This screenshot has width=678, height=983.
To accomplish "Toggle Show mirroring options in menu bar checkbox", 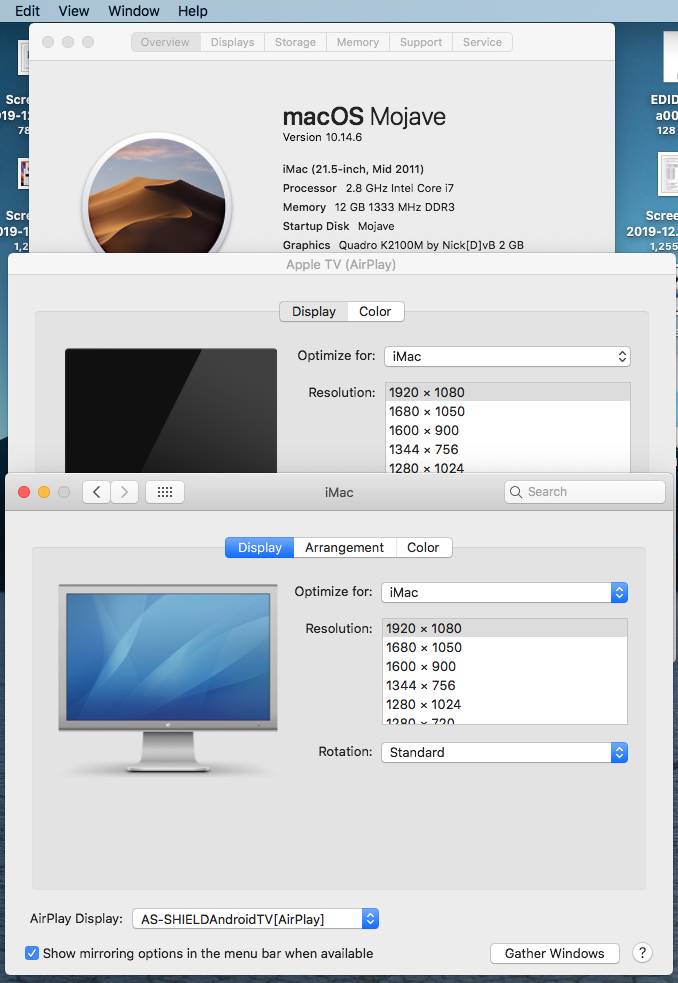I will [x=31, y=953].
